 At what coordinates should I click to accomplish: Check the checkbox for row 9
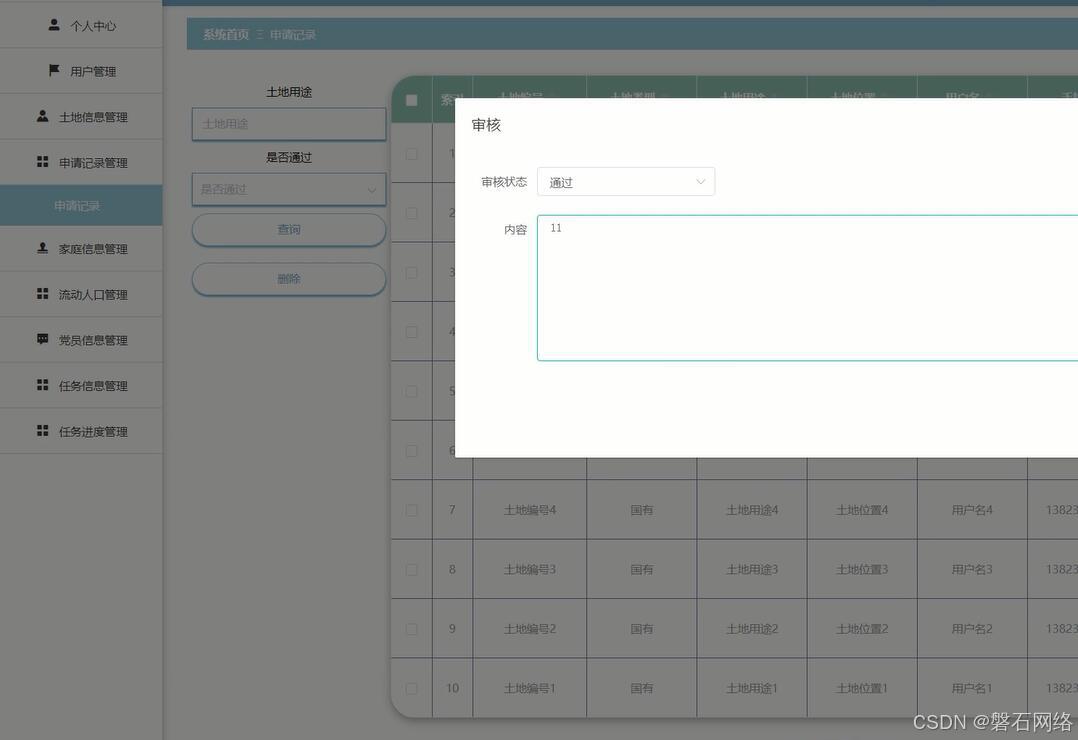pyautogui.click(x=411, y=629)
